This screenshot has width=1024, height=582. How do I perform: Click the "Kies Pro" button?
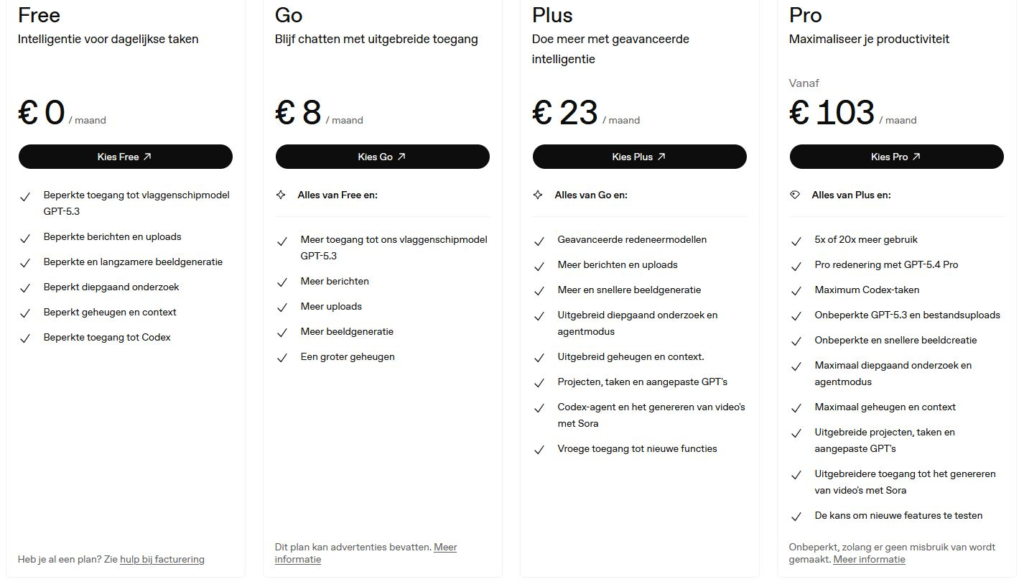896,157
